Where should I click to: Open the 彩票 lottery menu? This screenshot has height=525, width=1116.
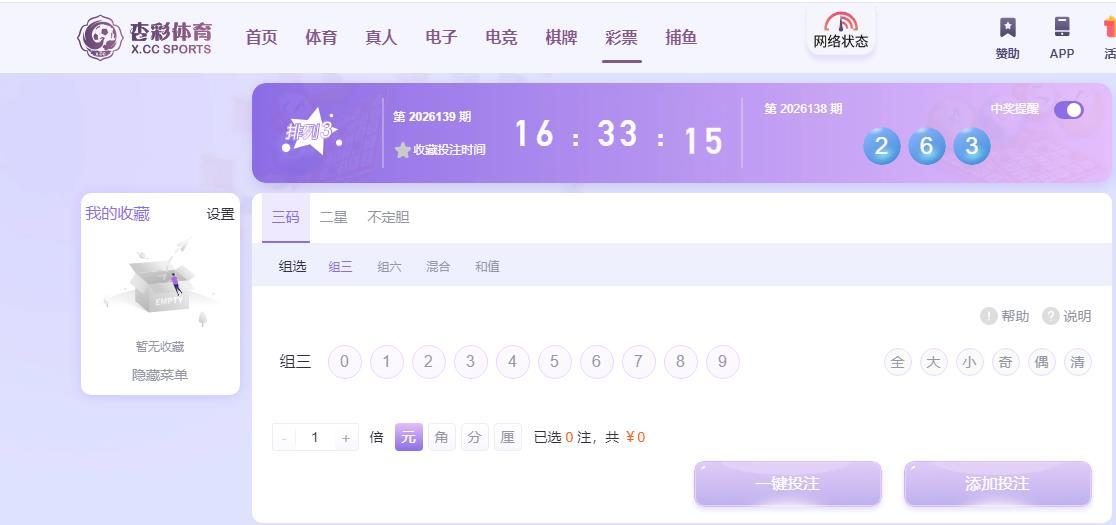coord(621,38)
